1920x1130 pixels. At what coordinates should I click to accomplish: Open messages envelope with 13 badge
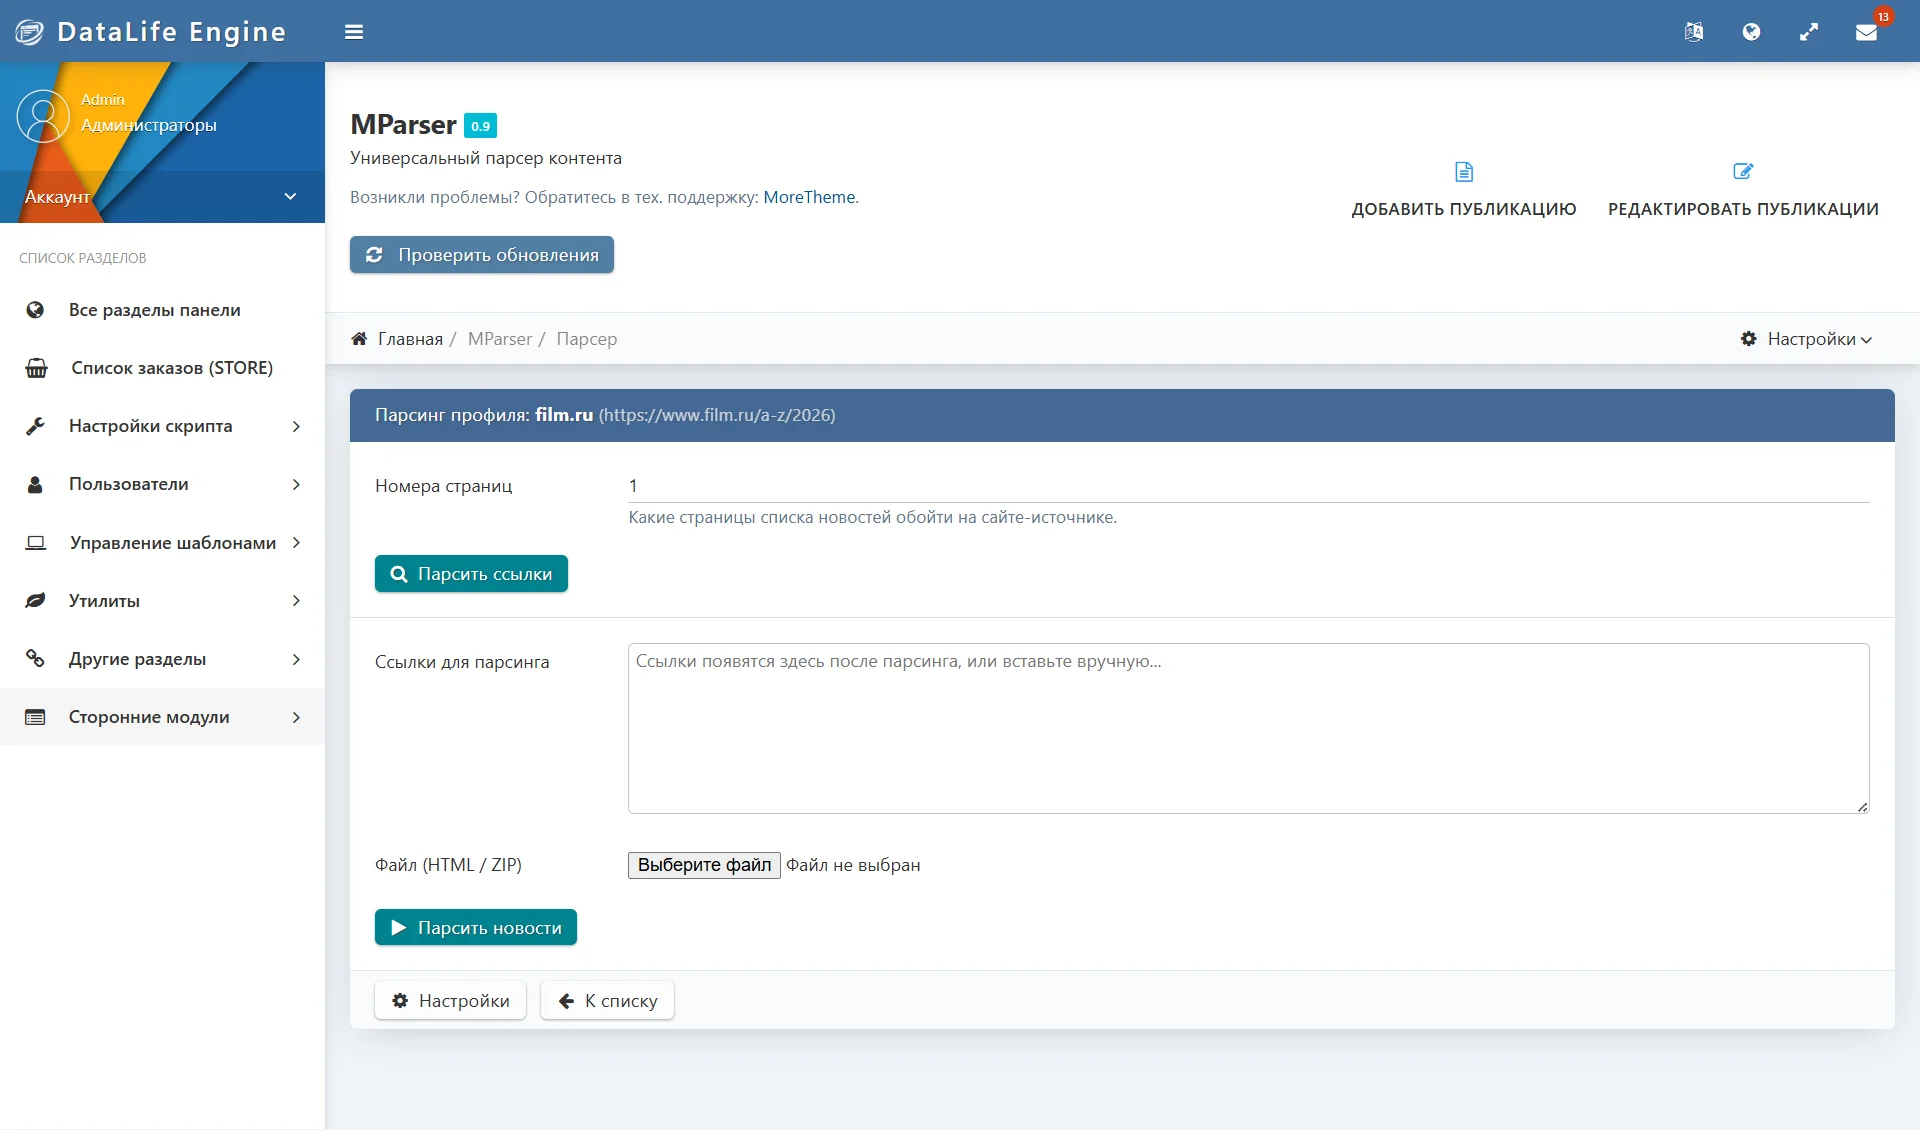click(1866, 32)
